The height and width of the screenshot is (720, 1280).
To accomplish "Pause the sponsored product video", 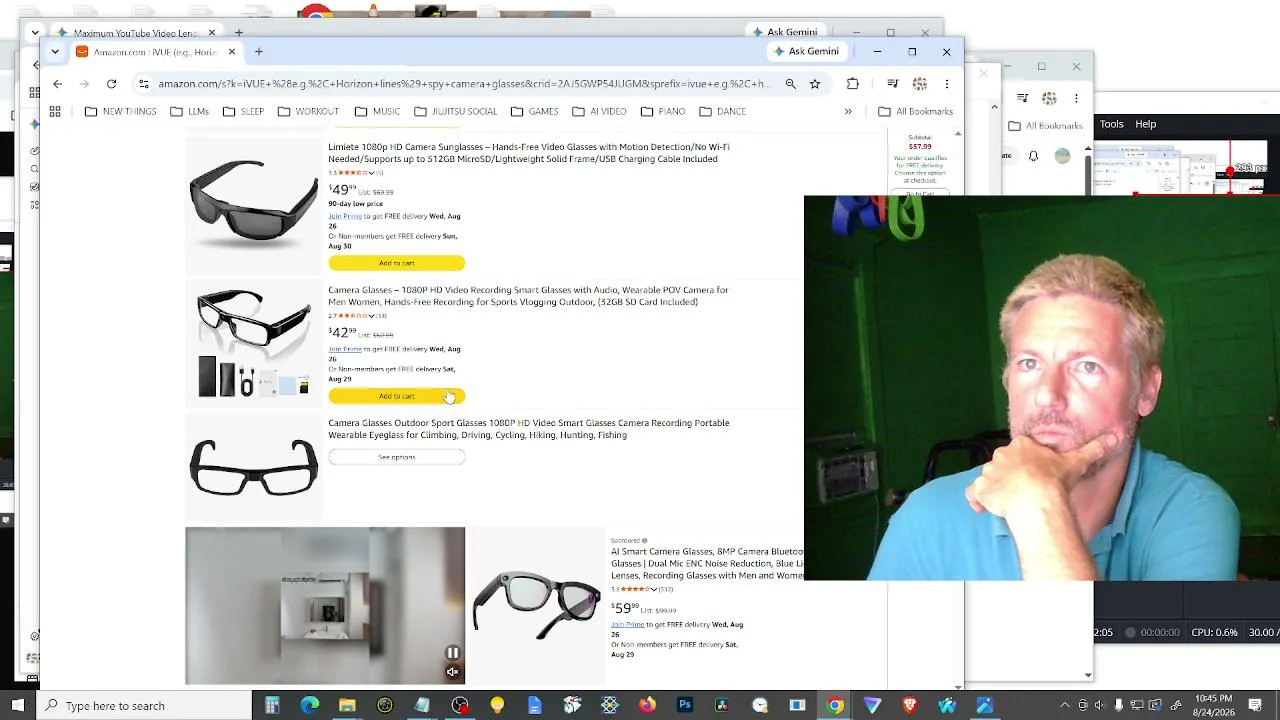I will tap(452, 653).
